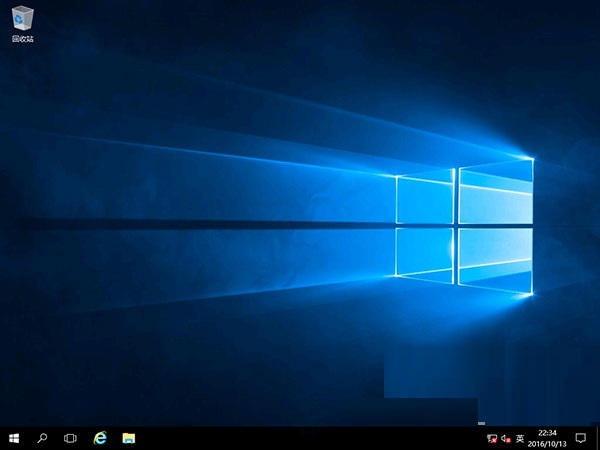
Task: Click the wallpaper Windows logo upper-left pane
Action: (425, 200)
